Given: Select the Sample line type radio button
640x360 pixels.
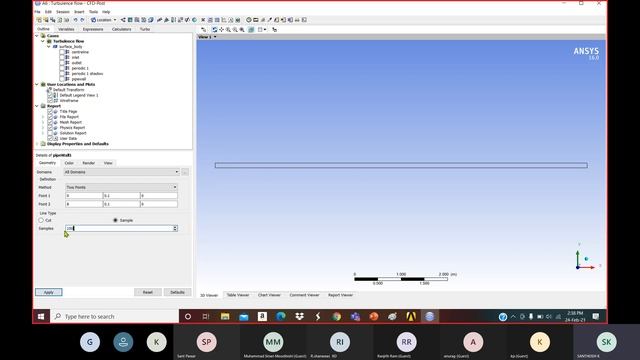Looking at the screenshot, I should (x=116, y=220).
